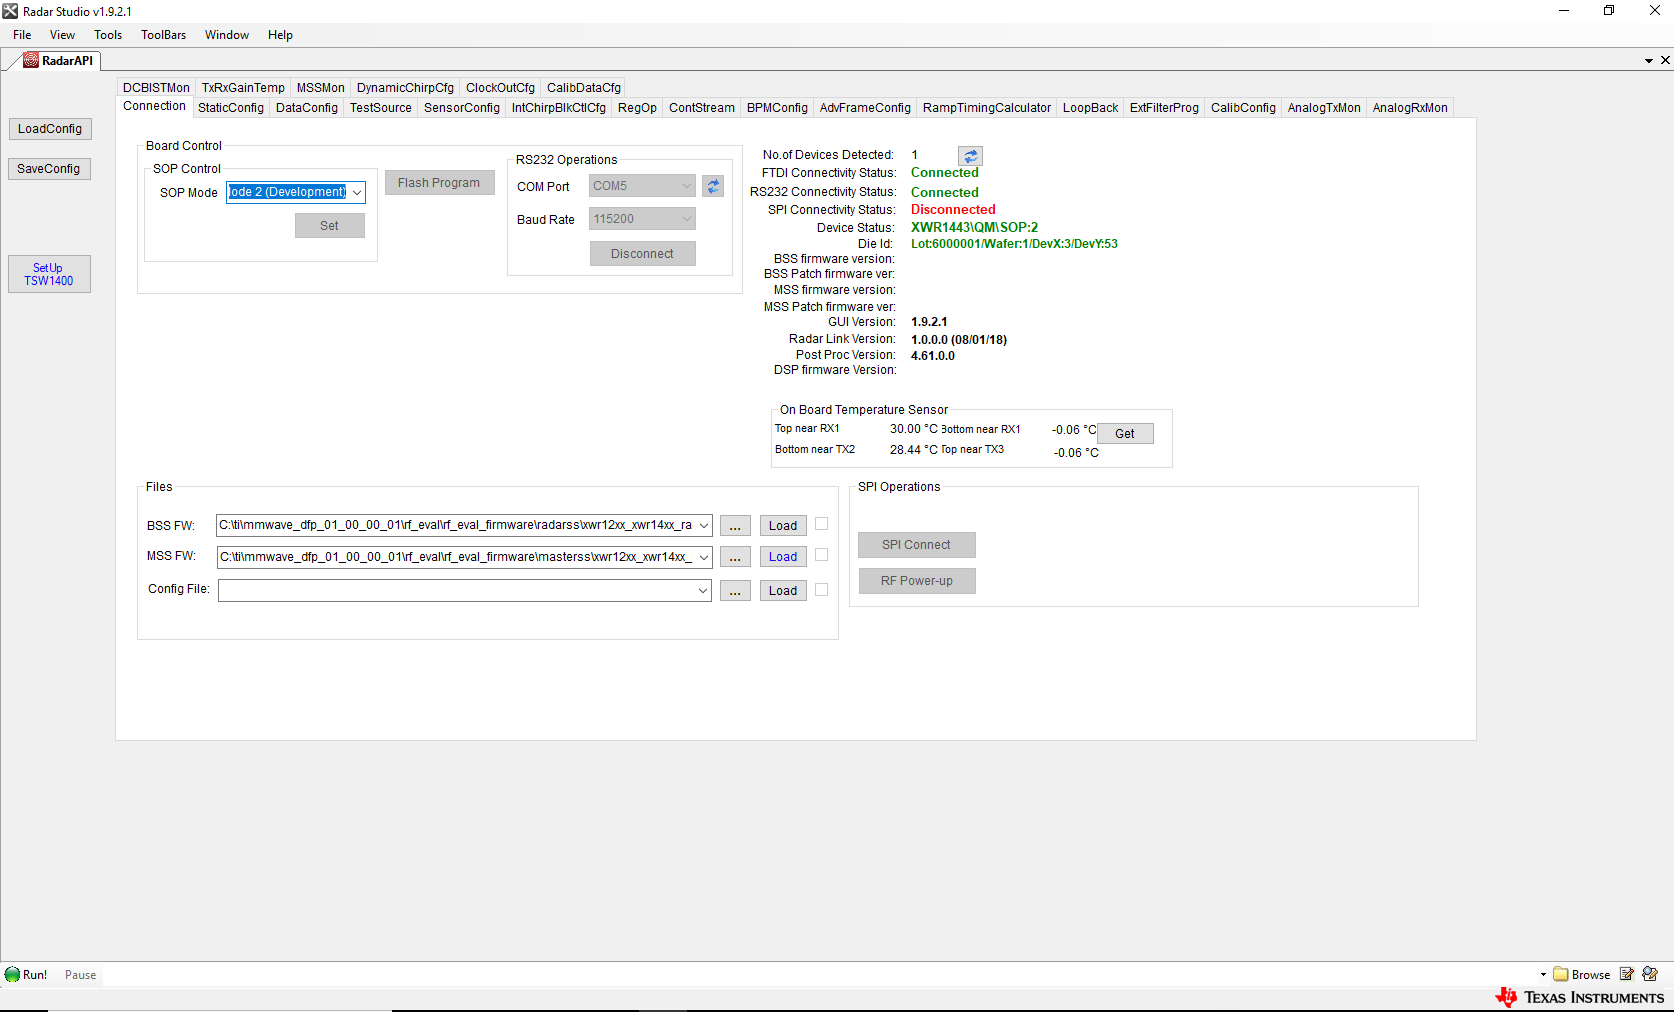Open the View menu
This screenshot has height=1012, width=1674.
click(x=62, y=35)
